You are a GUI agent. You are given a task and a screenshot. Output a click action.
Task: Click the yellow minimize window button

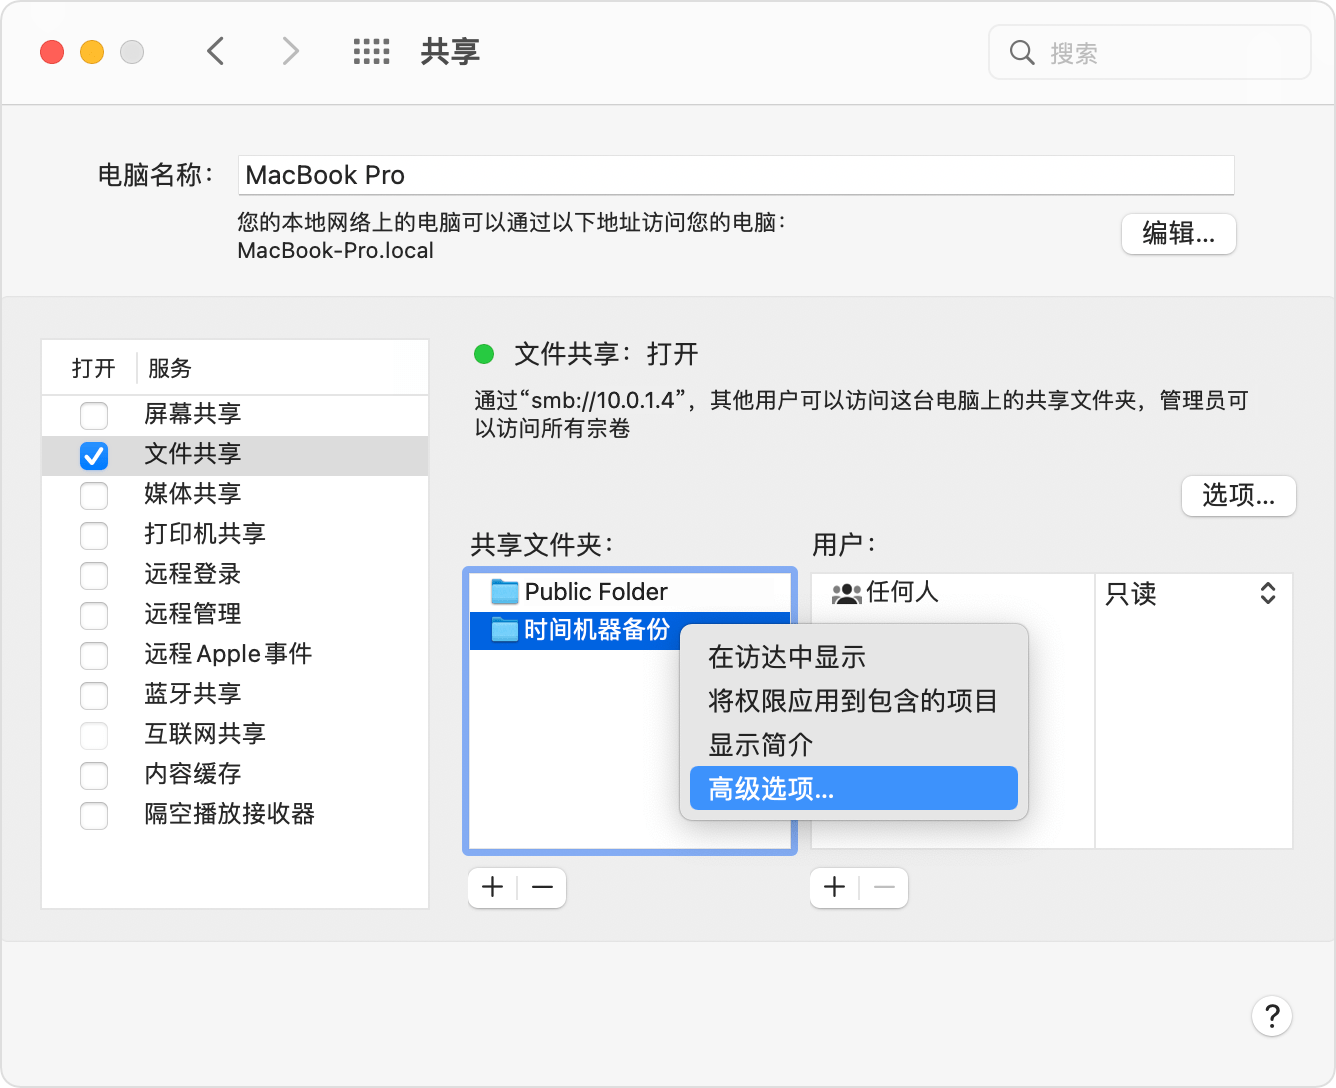click(x=92, y=52)
